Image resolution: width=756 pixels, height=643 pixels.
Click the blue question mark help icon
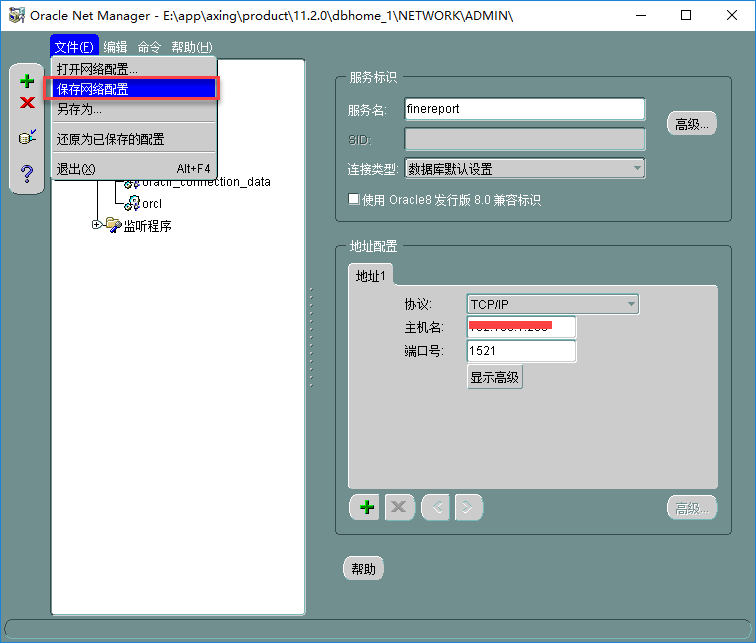27,173
